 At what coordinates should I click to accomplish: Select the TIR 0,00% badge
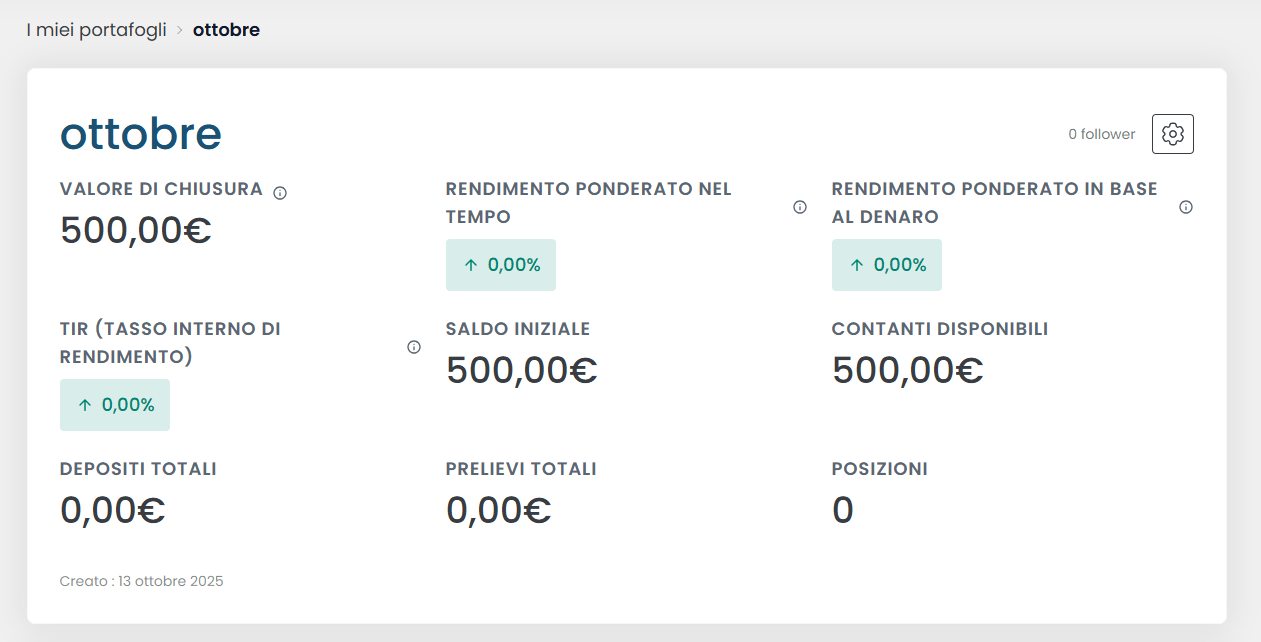pyautogui.click(x=115, y=405)
